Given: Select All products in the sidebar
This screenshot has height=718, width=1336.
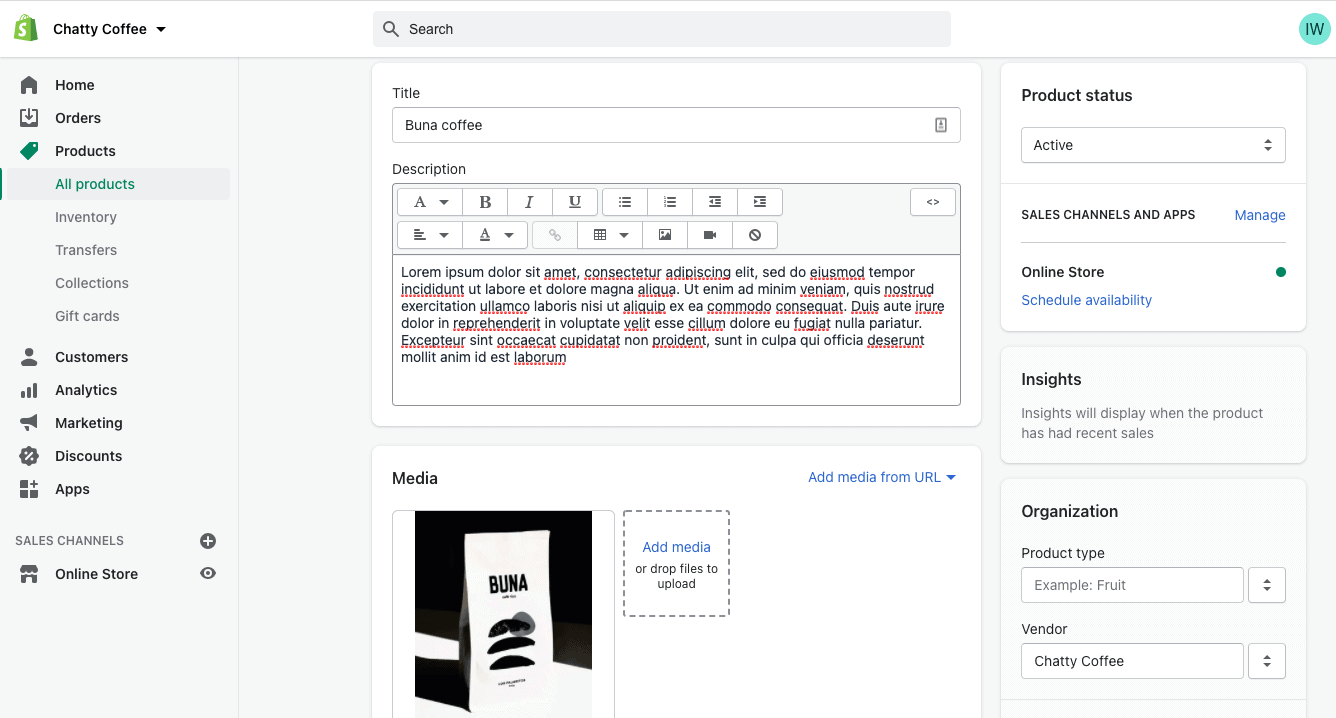Looking at the screenshot, I should point(95,184).
